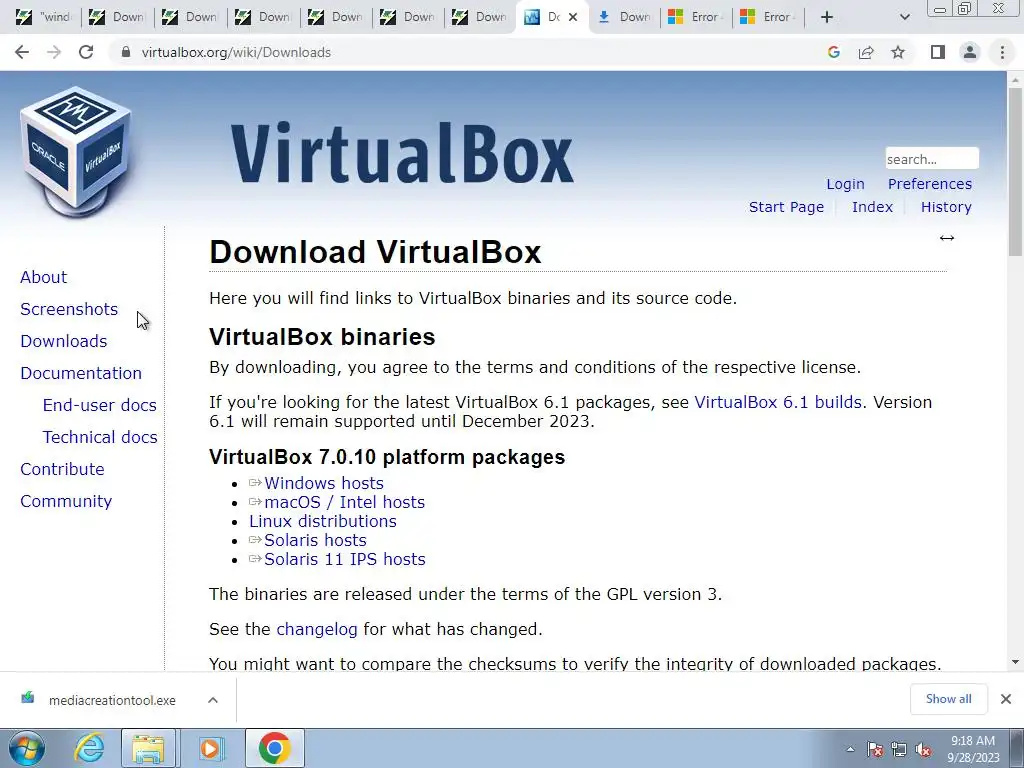The height and width of the screenshot is (768, 1024).
Task: Switch to the download-icon "Down" tab
Action: (625, 17)
